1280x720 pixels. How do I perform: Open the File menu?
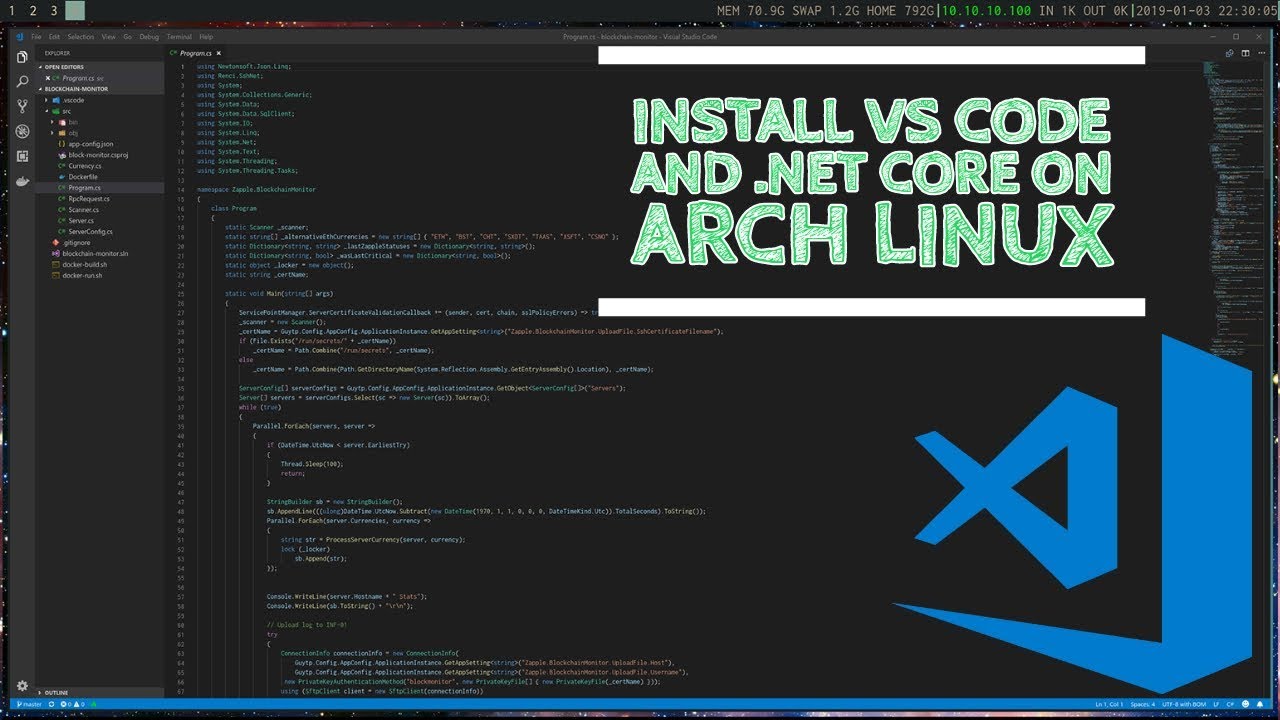pyautogui.click(x=36, y=37)
